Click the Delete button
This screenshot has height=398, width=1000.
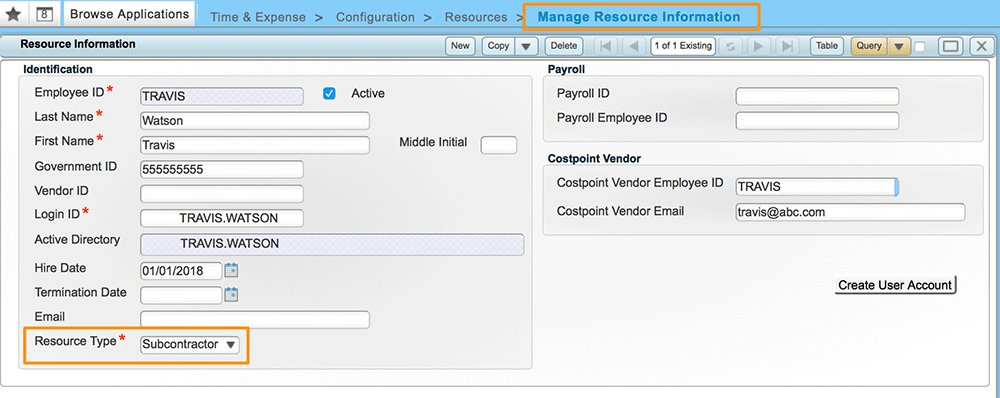coord(564,46)
